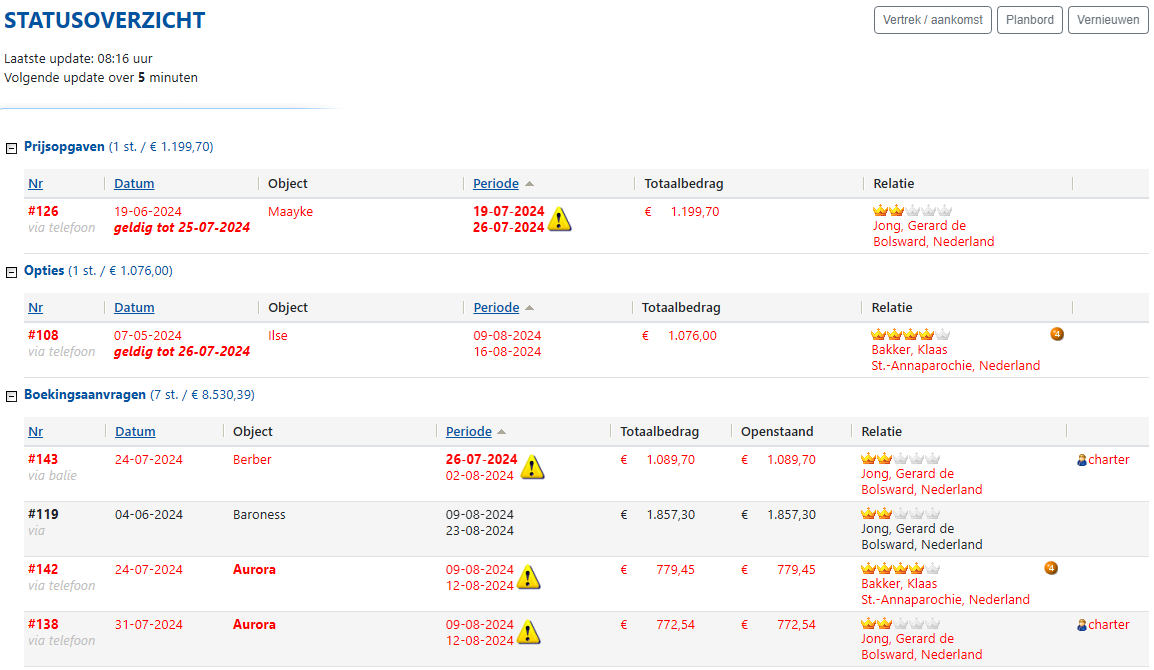Click warning icon on booking #142 period
This screenshot has width=1154, height=670.
pos(529,577)
